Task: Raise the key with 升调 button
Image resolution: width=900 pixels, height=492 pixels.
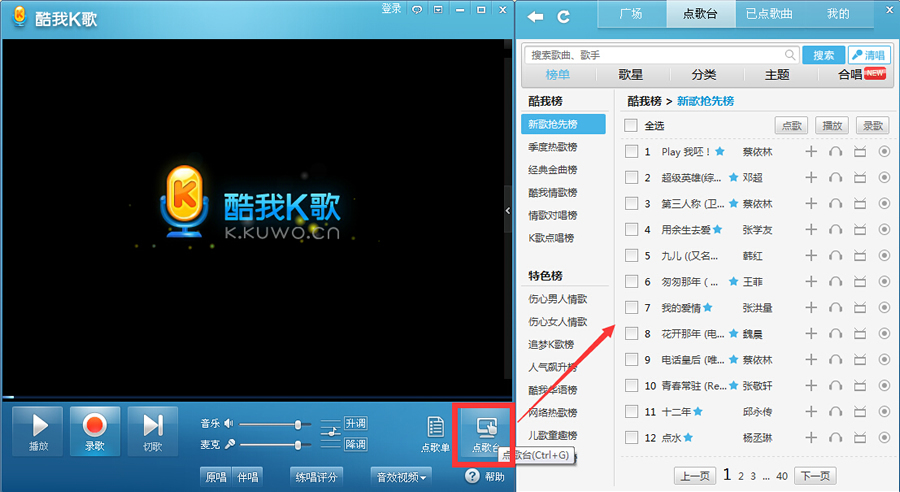Action: (x=356, y=424)
